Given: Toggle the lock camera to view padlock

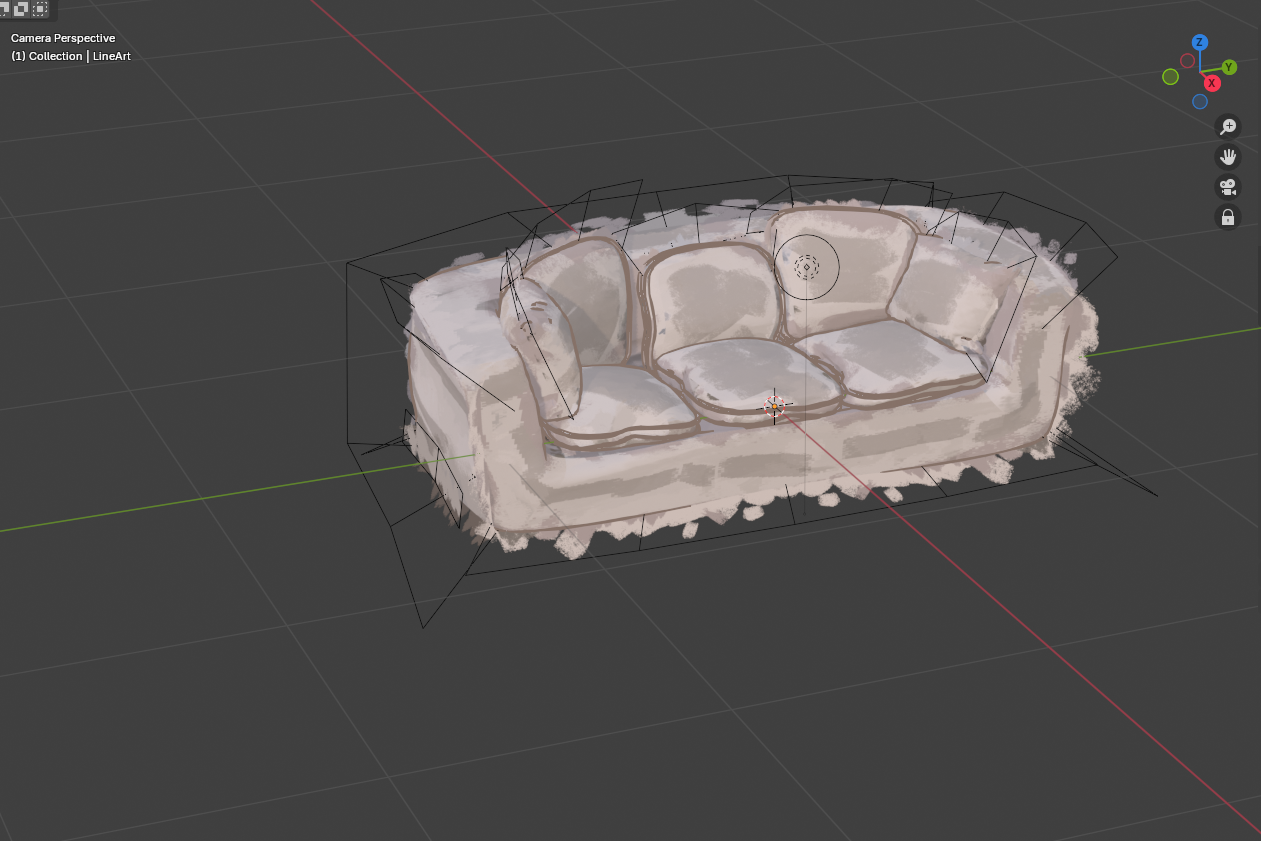Looking at the screenshot, I should point(1228,216).
